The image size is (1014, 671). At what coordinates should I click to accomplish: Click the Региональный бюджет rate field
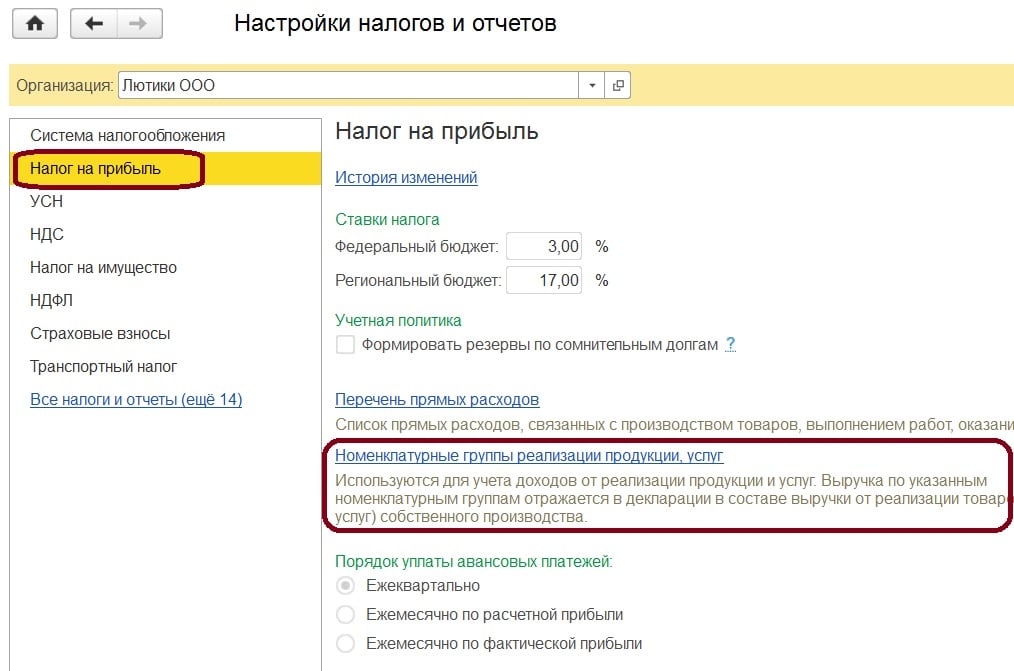545,280
